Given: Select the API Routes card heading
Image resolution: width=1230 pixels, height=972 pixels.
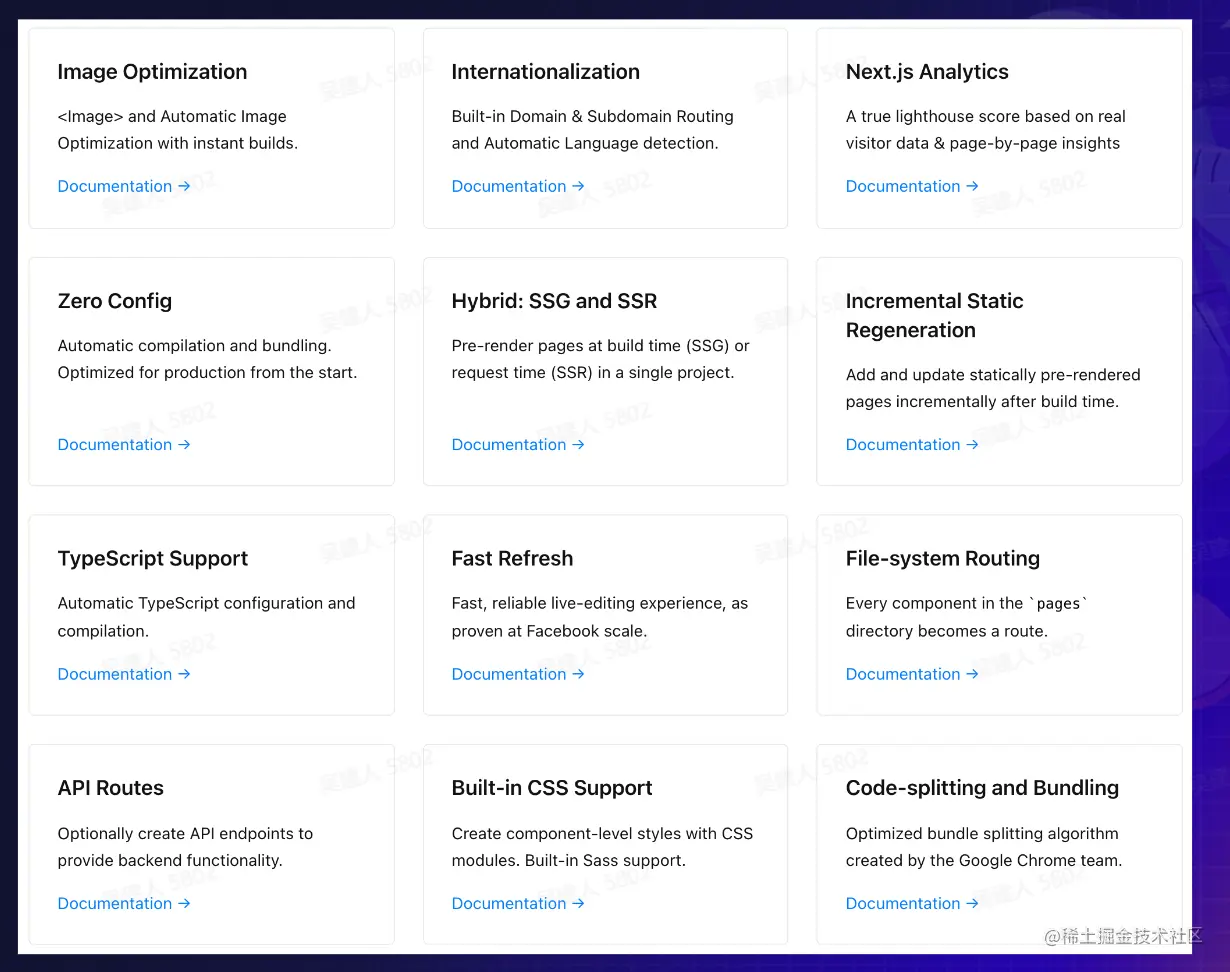Looking at the screenshot, I should (111, 788).
